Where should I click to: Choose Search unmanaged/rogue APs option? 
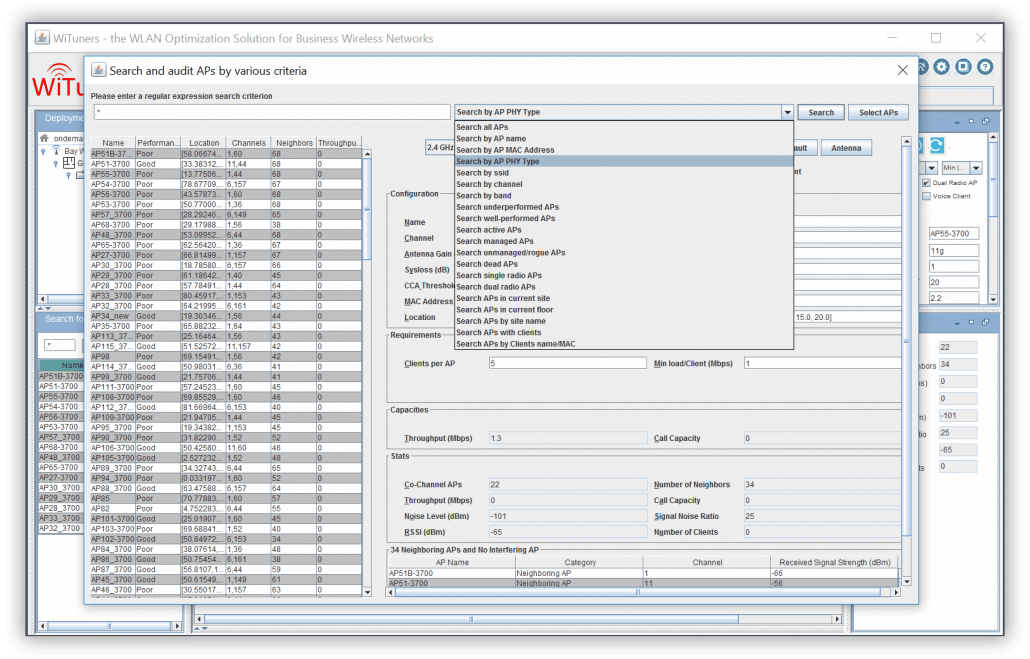[x=623, y=252]
